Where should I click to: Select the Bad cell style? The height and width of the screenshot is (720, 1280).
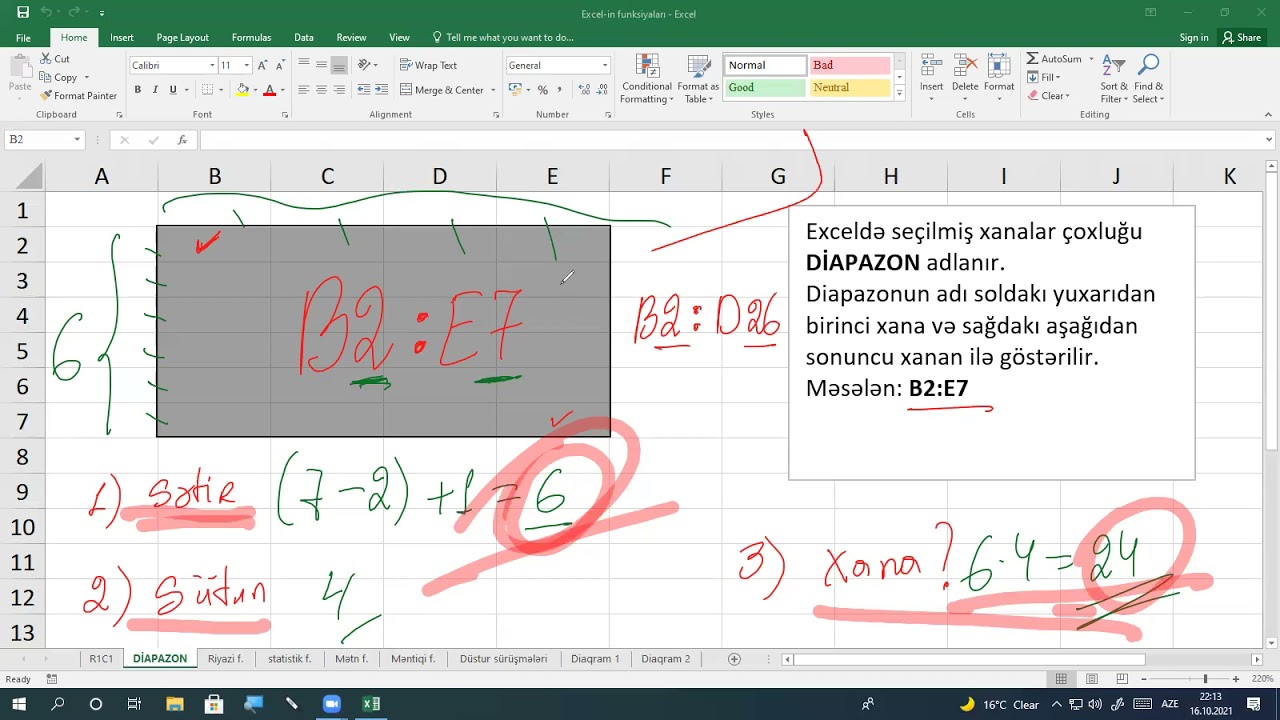tap(850, 65)
